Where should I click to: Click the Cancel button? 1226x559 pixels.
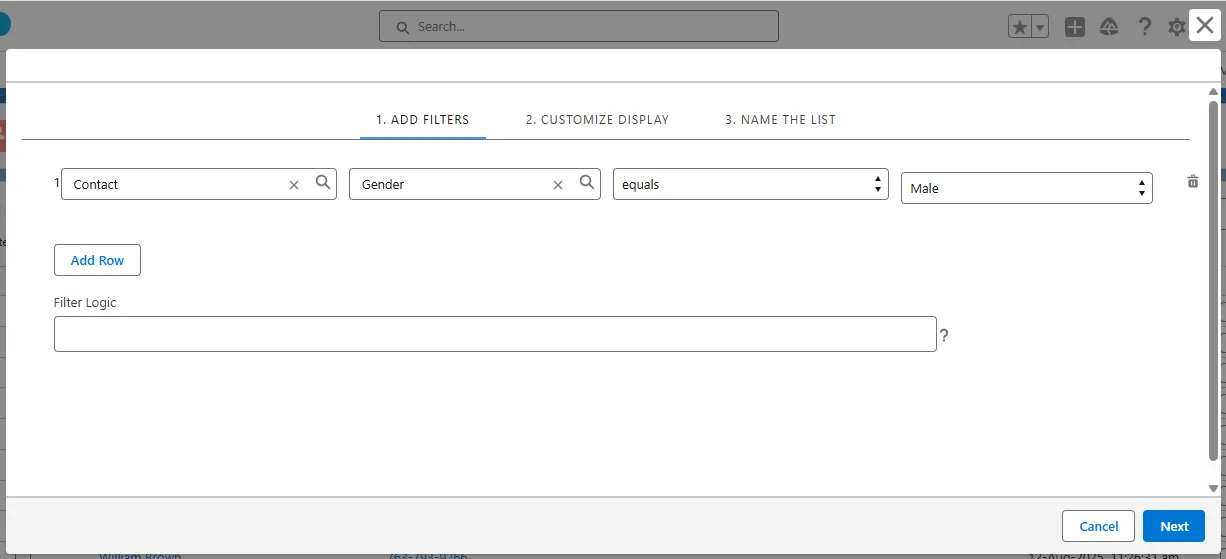pos(1098,526)
